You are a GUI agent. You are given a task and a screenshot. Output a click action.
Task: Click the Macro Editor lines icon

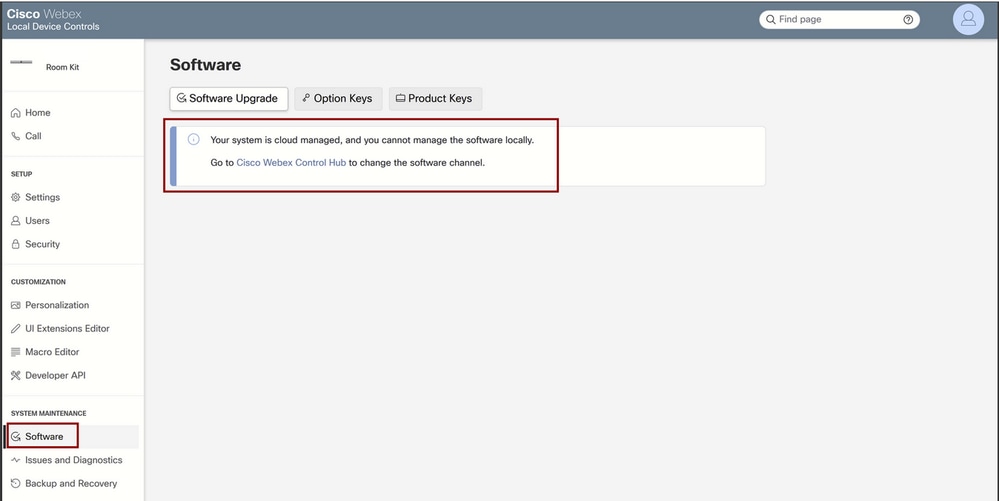(16, 352)
